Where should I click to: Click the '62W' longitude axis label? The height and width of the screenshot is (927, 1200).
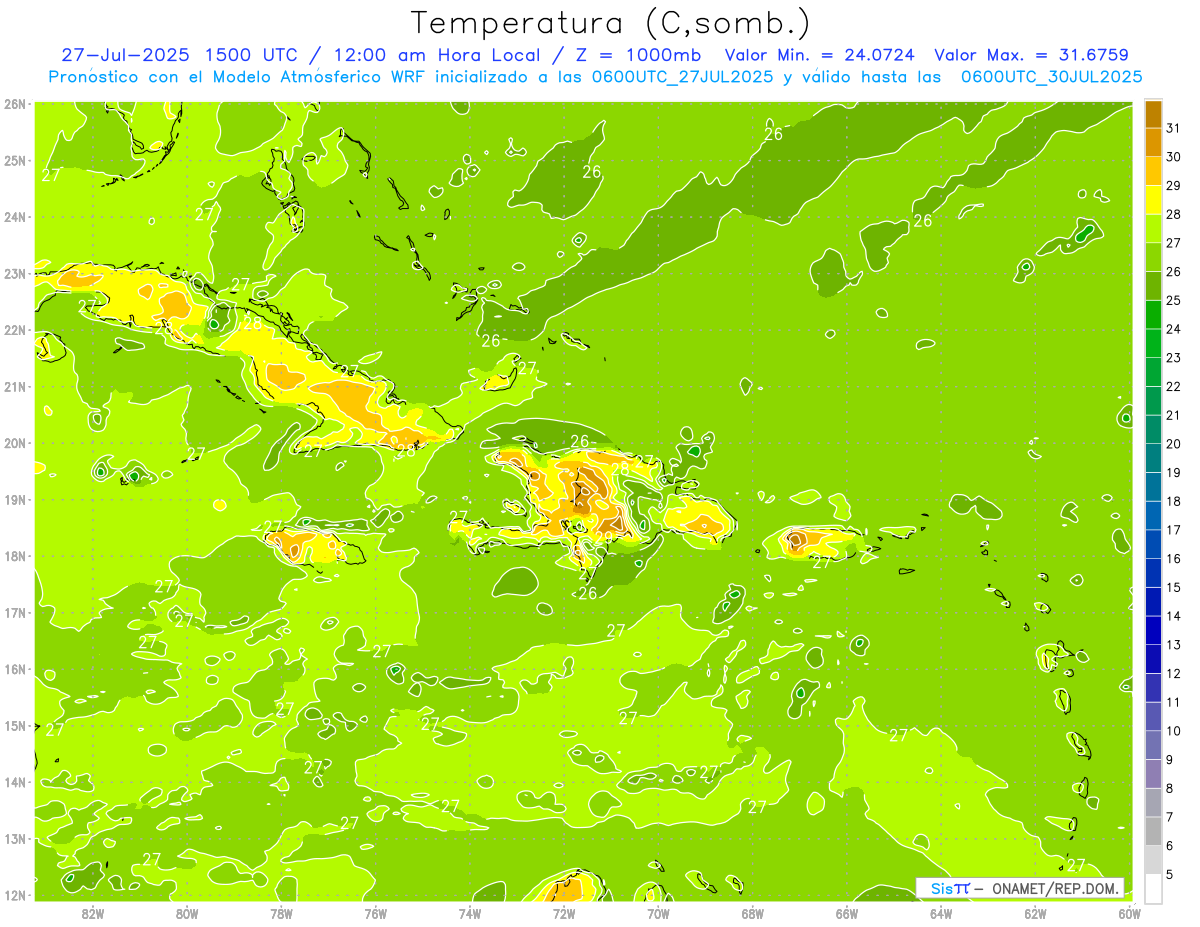[1035, 913]
